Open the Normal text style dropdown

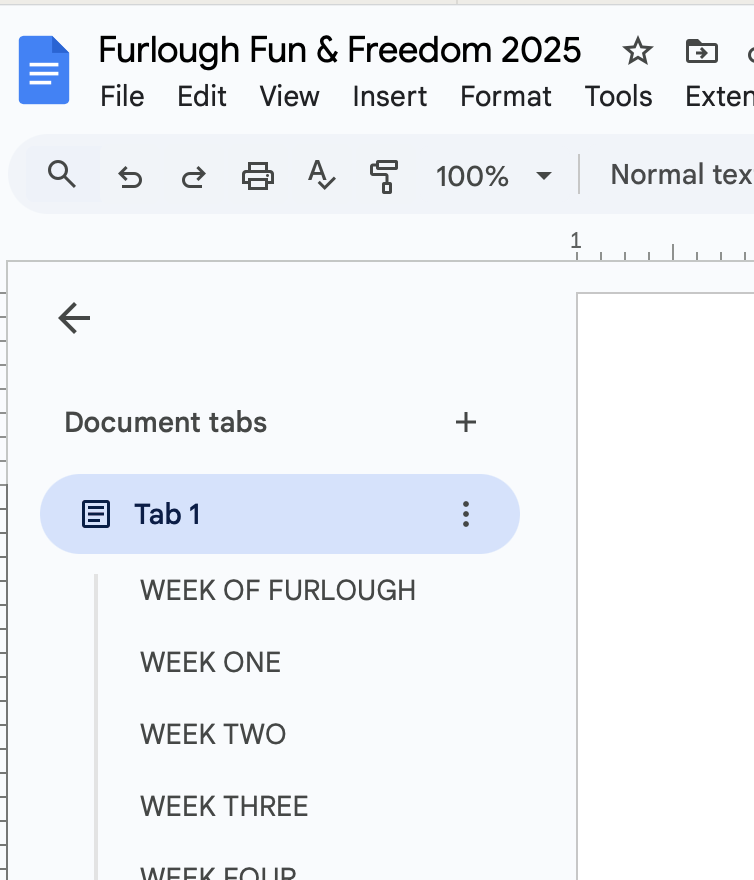(681, 175)
